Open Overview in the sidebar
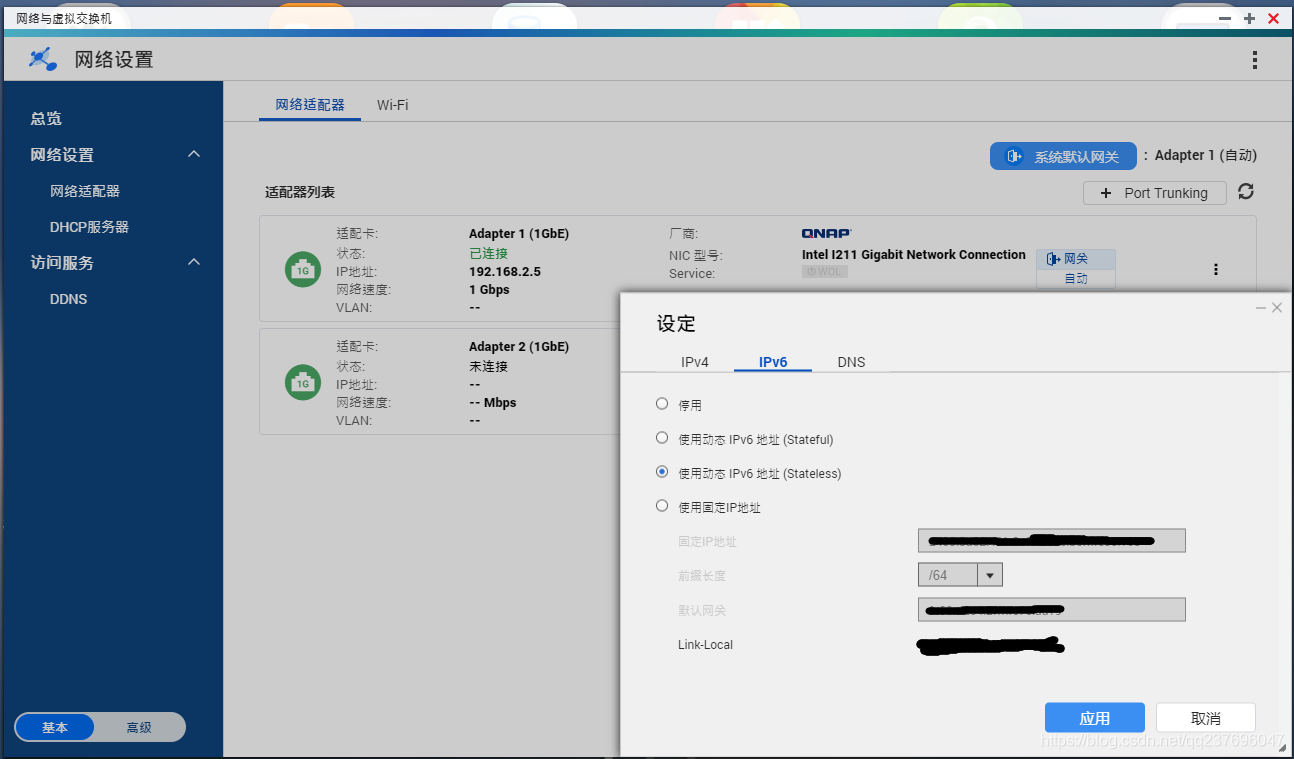The image size is (1294, 759). [x=46, y=118]
